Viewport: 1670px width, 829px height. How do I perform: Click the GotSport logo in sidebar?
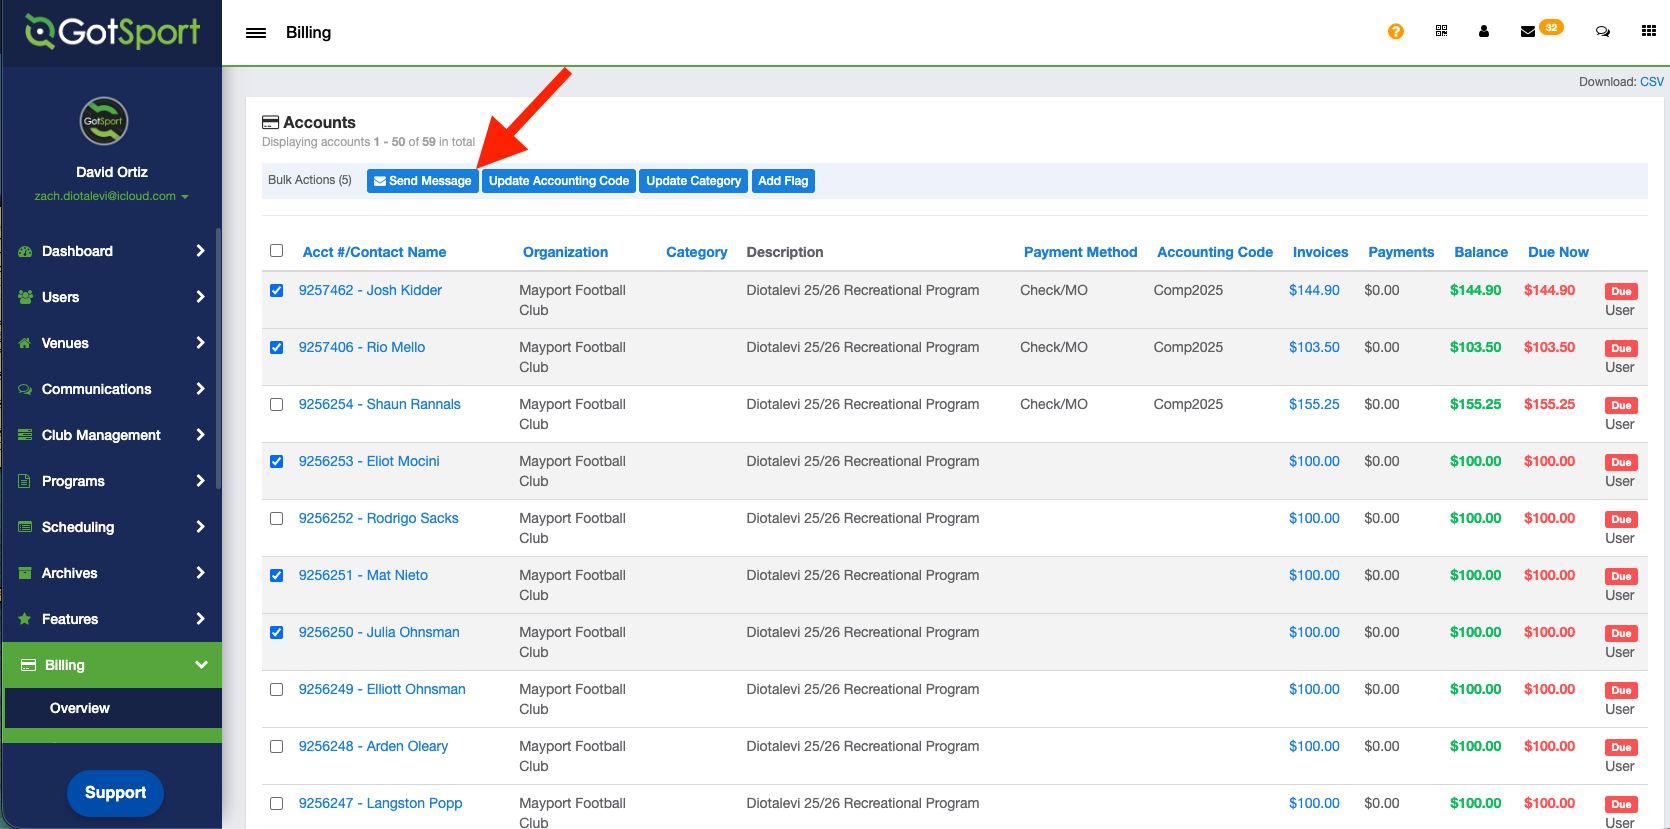112,32
